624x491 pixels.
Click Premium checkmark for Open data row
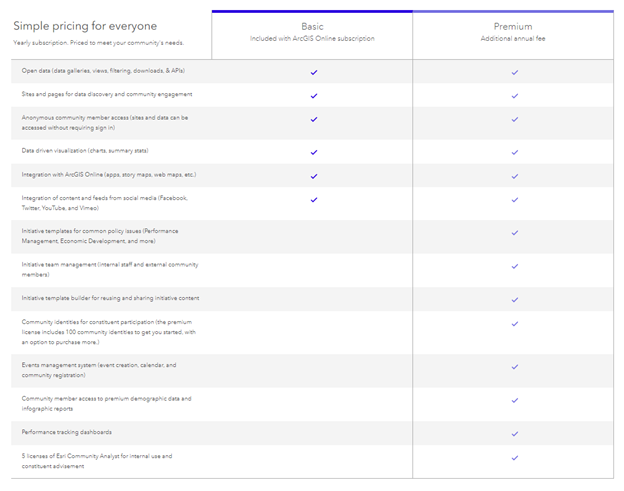pyautogui.click(x=515, y=72)
